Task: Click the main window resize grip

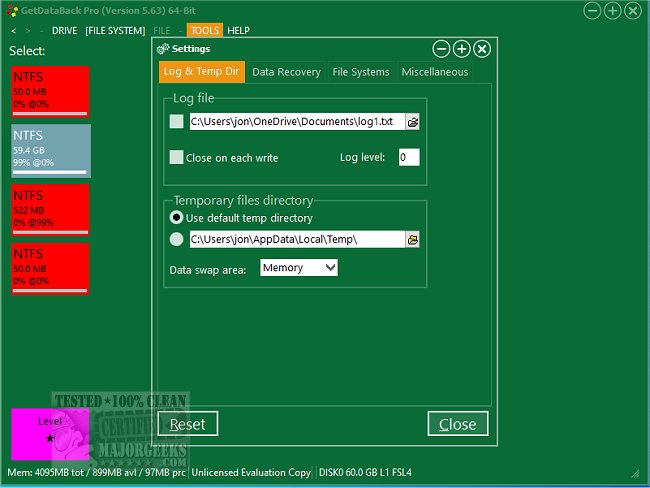Action: click(x=635, y=473)
